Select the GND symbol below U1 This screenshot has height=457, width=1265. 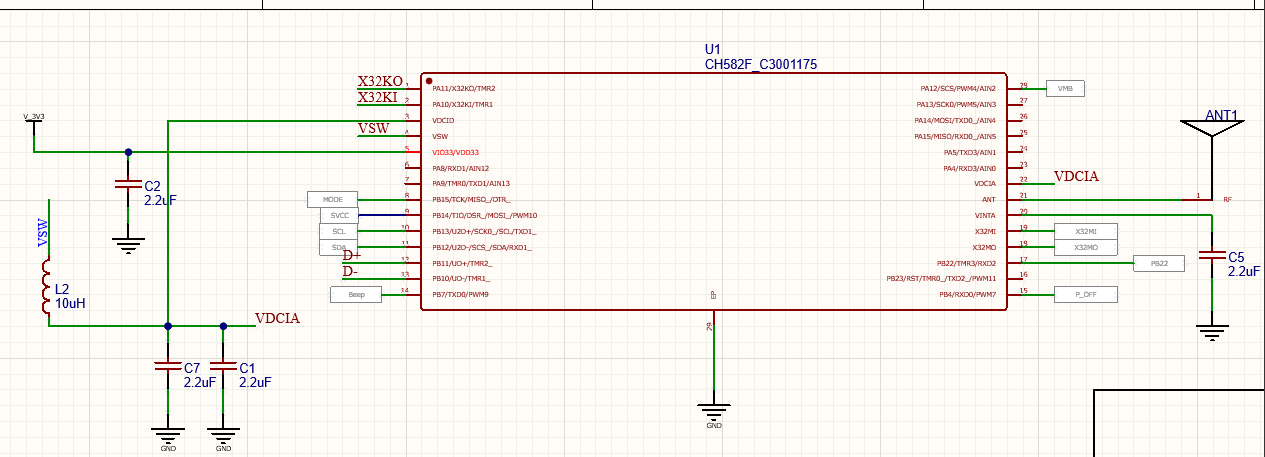click(x=713, y=410)
